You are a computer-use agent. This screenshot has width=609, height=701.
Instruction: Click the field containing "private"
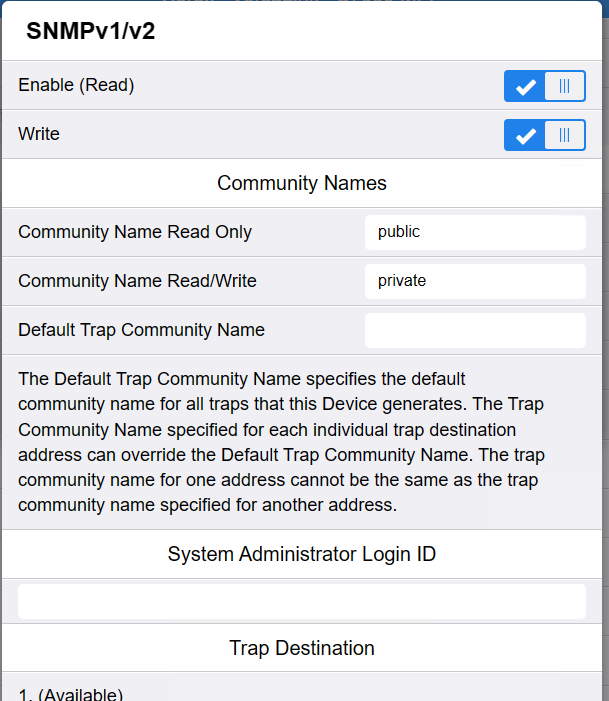pyautogui.click(x=474, y=281)
